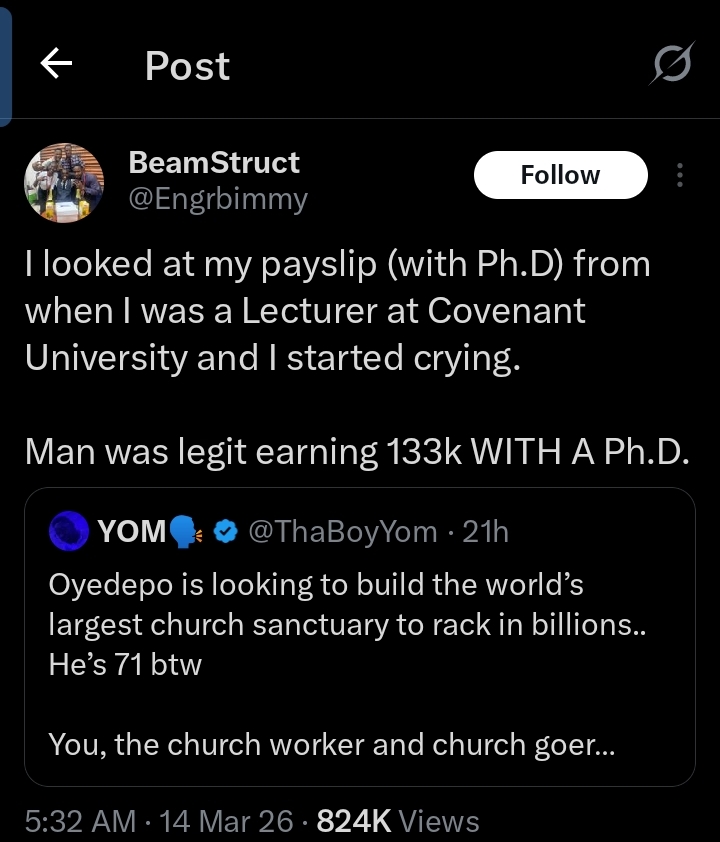Image resolution: width=720 pixels, height=842 pixels.
Task: Click the blue verified badge beside YOM
Action: (225, 531)
